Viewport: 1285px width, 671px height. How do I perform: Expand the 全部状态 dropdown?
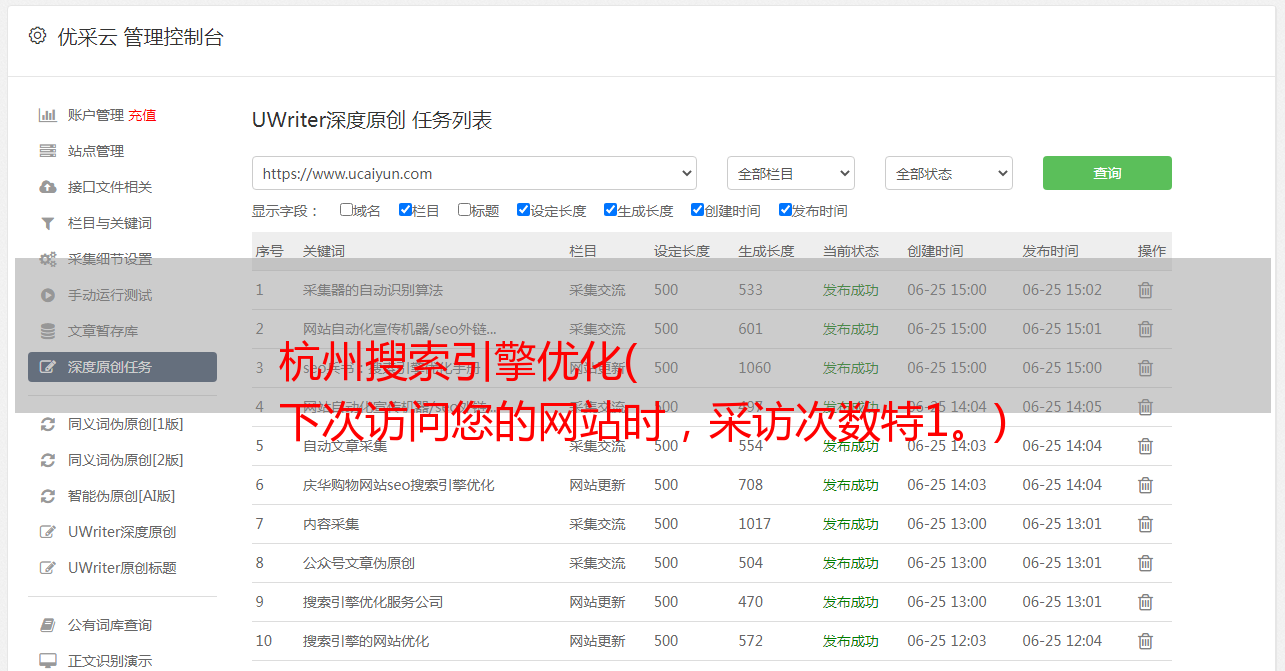point(948,173)
